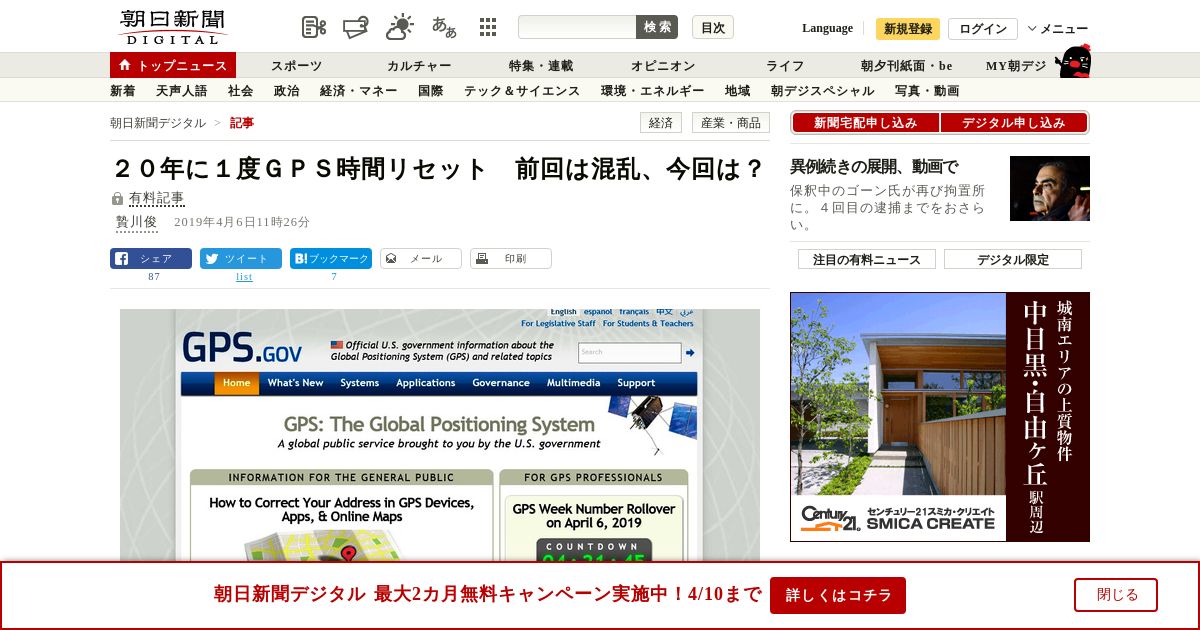Open the grid apps menu icon

coord(488,27)
